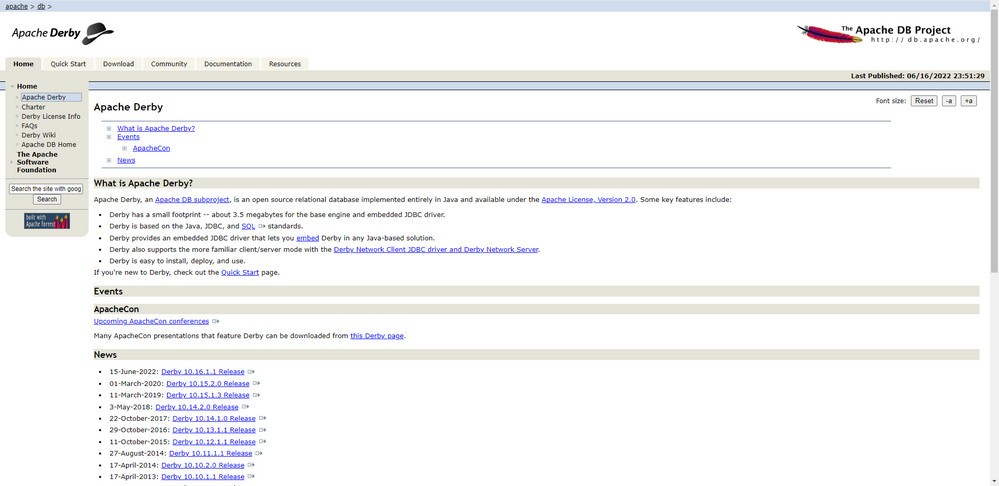
Task: Open Derby 10.15.1.3 Release link
Action: point(208,396)
